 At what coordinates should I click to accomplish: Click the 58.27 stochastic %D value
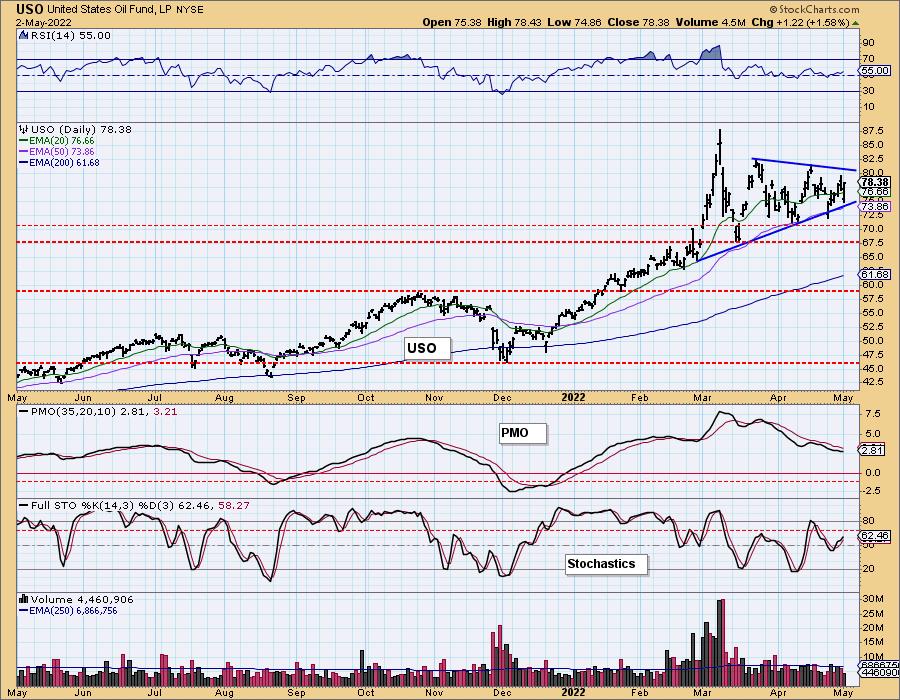point(235,505)
